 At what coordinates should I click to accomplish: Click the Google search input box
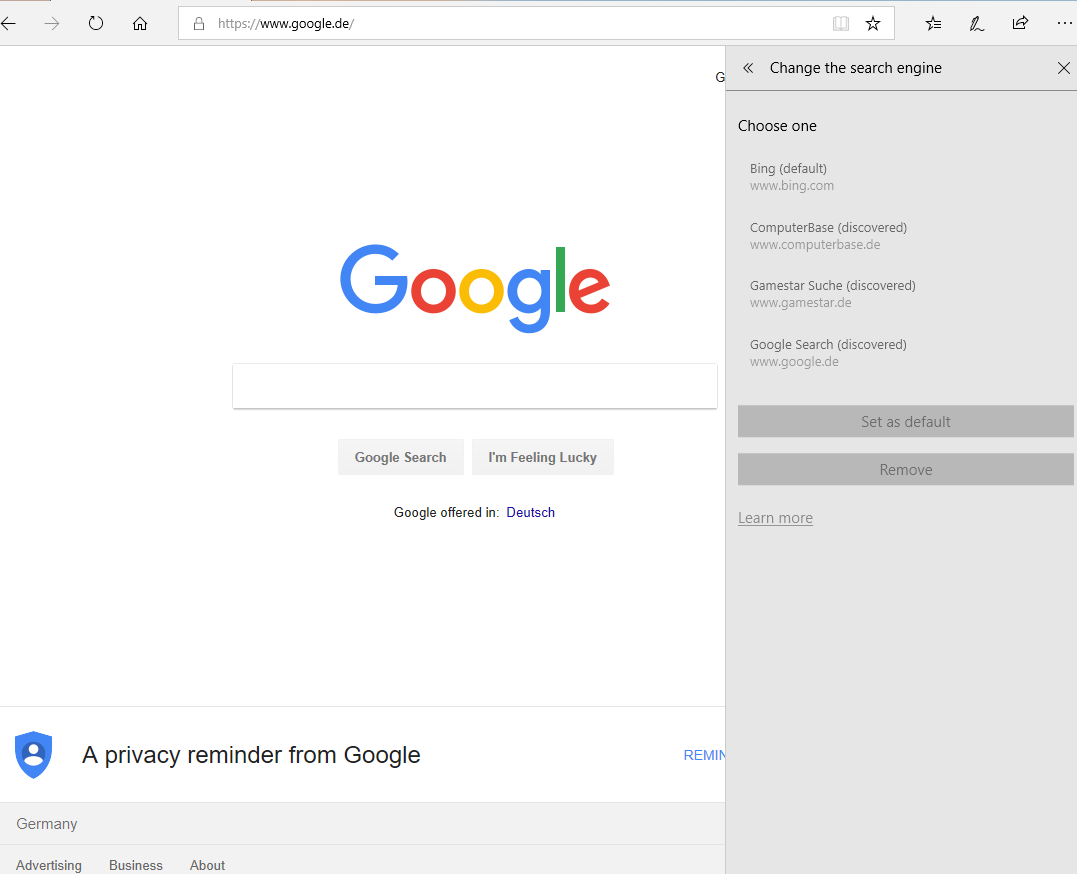[475, 386]
